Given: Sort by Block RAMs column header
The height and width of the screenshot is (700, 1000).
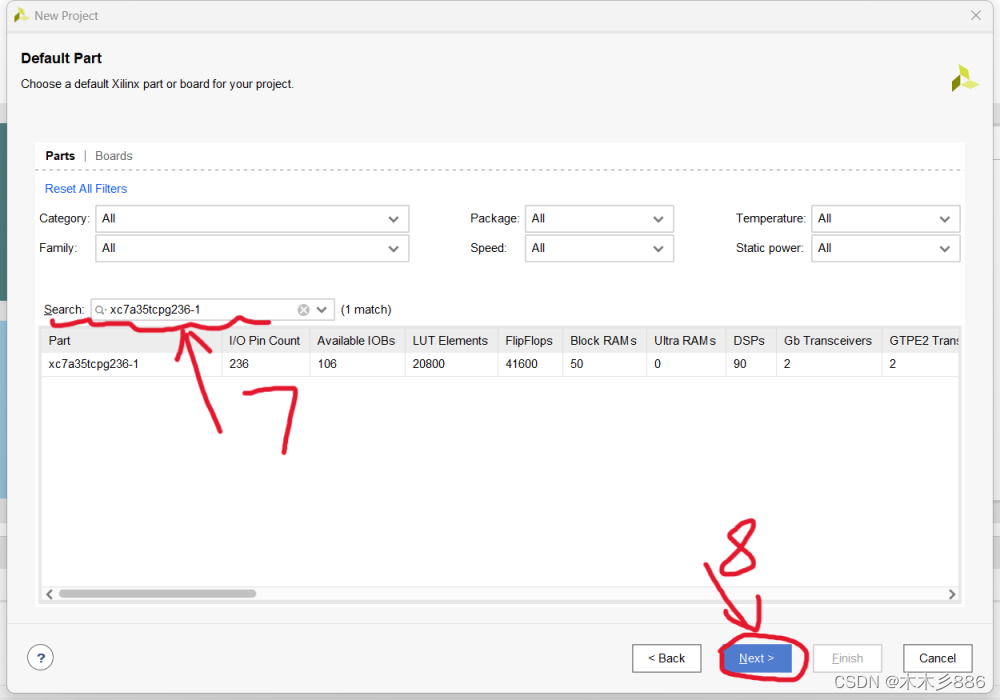Looking at the screenshot, I should tap(603, 340).
